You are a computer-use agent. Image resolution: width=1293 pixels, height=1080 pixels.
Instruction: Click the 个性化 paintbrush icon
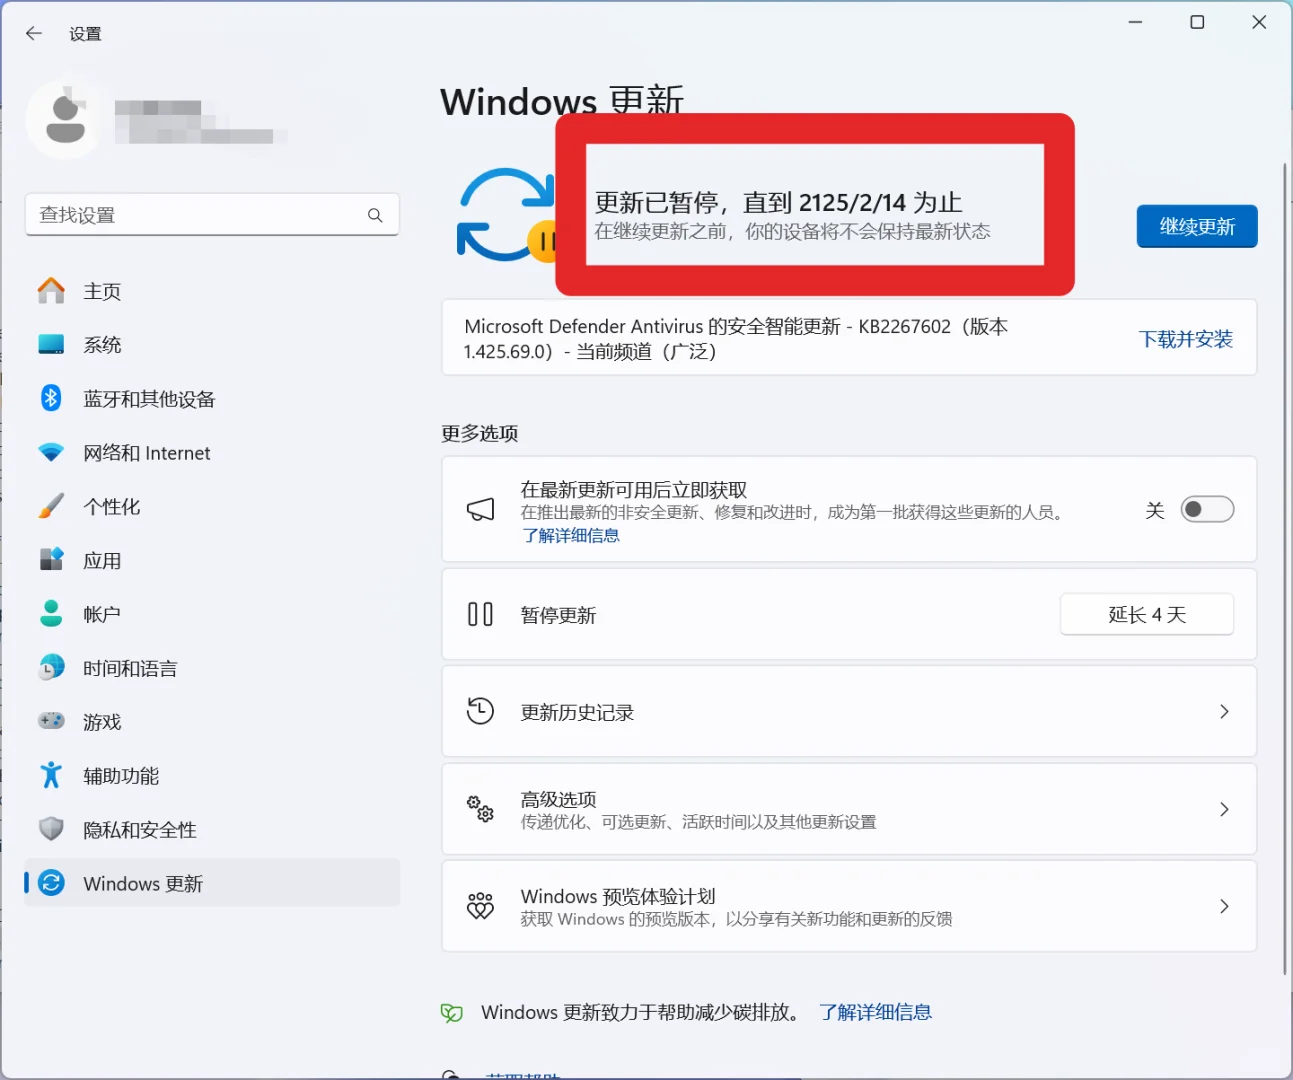[x=50, y=506]
